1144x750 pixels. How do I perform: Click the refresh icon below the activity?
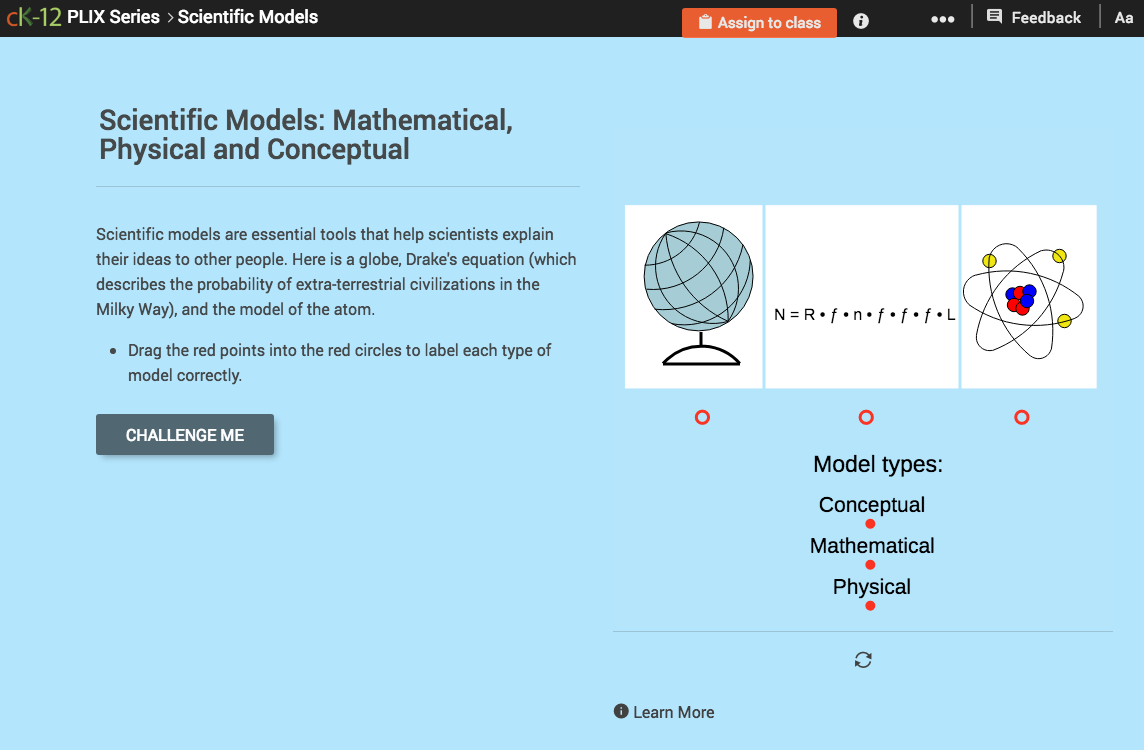coord(863,659)
